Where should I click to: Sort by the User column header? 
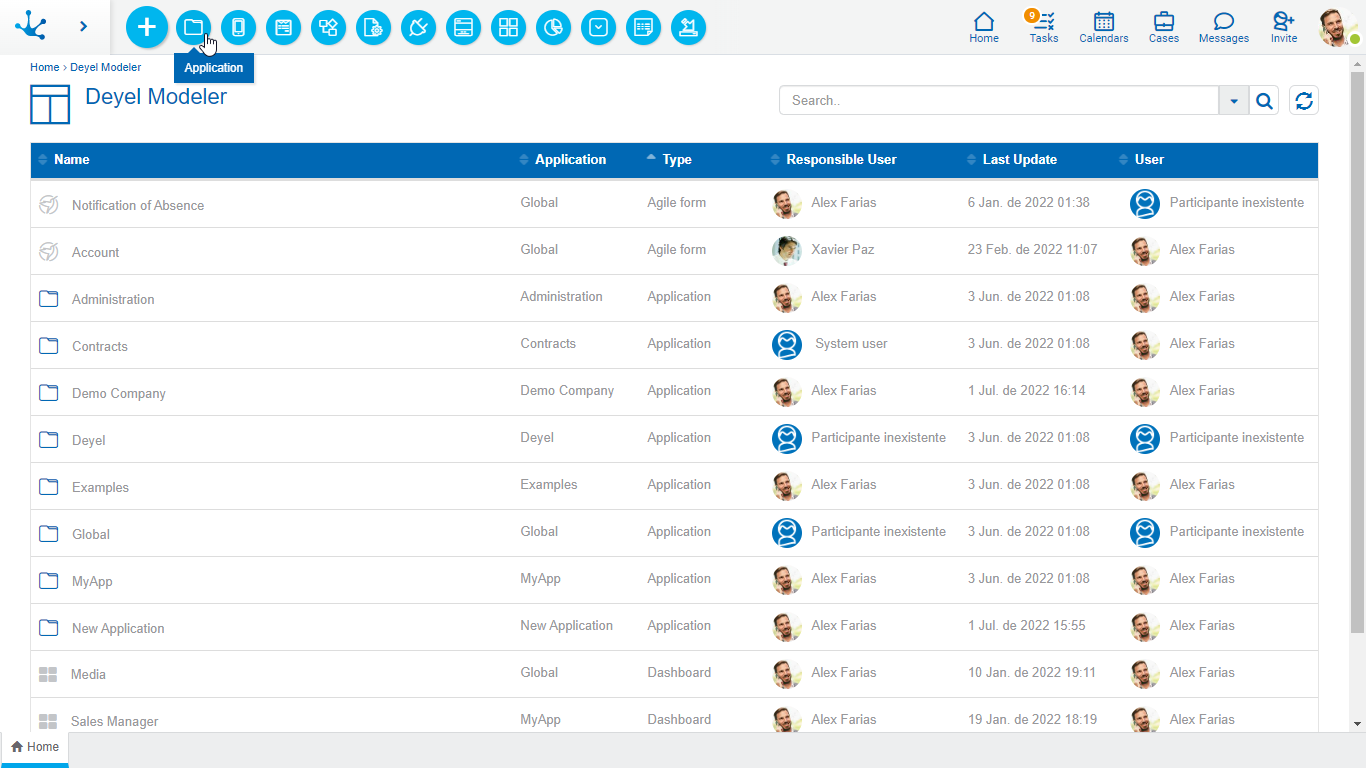[x=1149, y=159]
